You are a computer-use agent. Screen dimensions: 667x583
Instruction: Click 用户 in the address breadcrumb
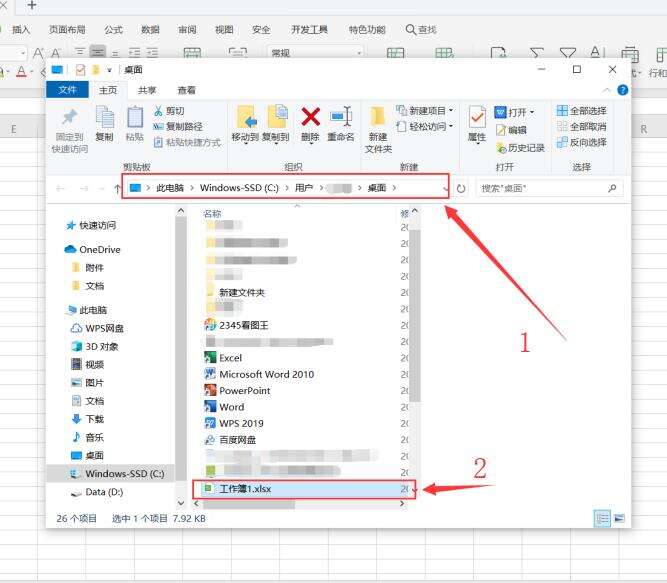(304, 188)
